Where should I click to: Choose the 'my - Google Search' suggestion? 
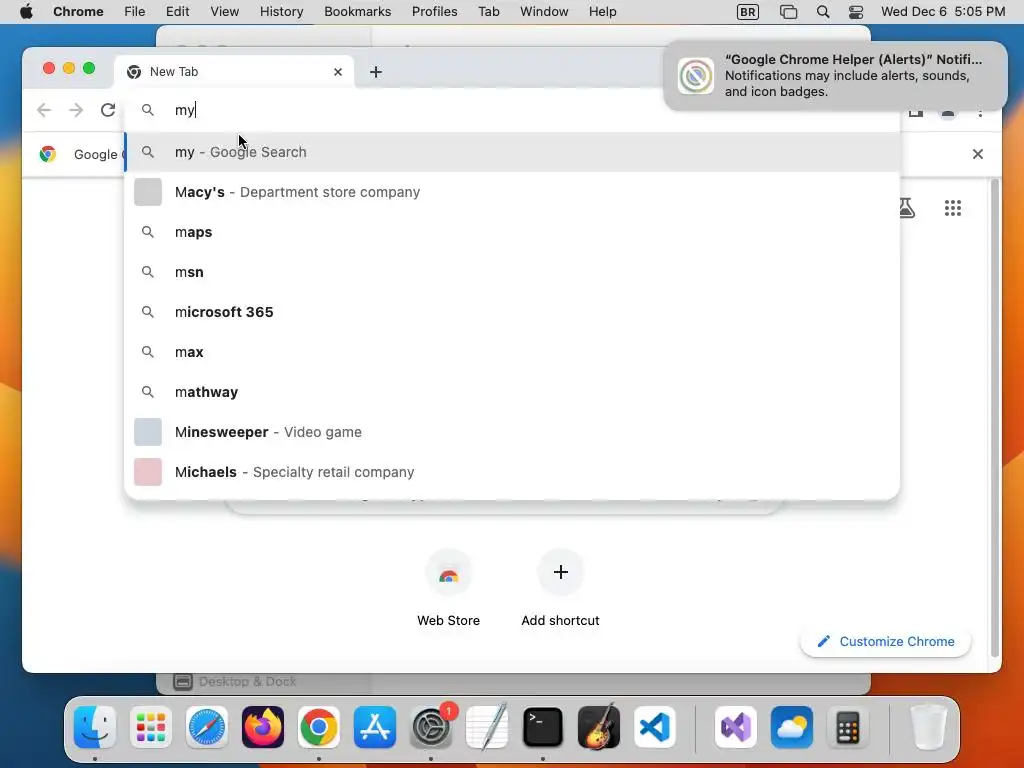coord(512,152)
